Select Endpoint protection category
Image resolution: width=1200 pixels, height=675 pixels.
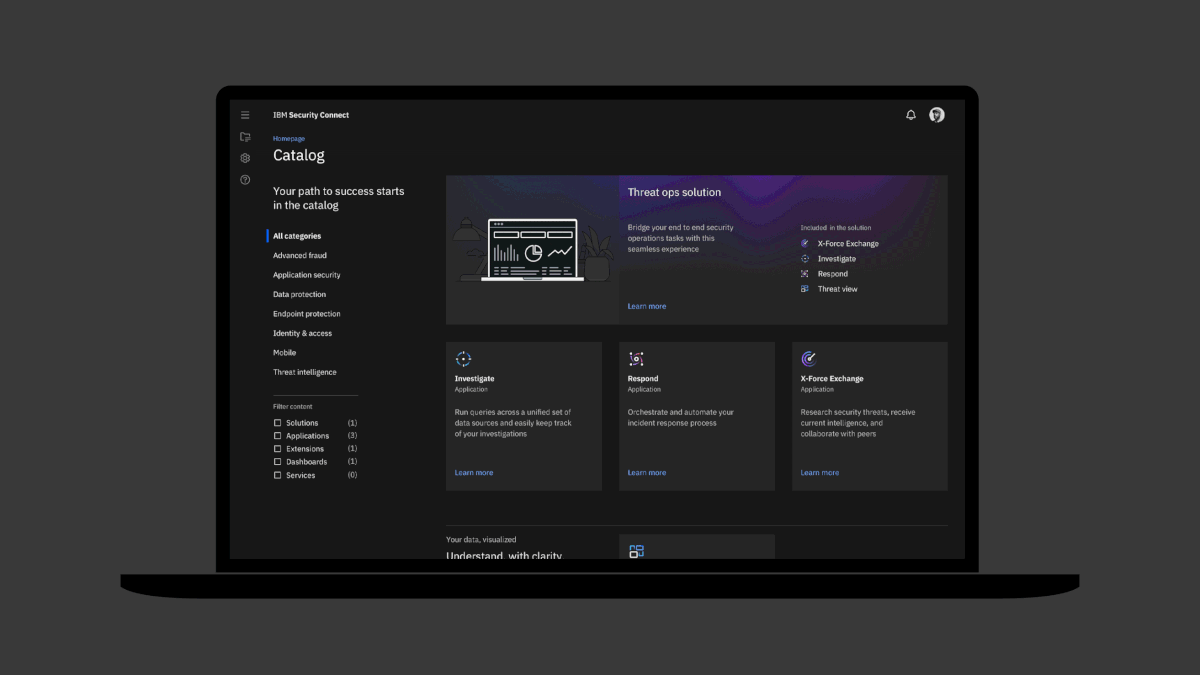(307, 314)
